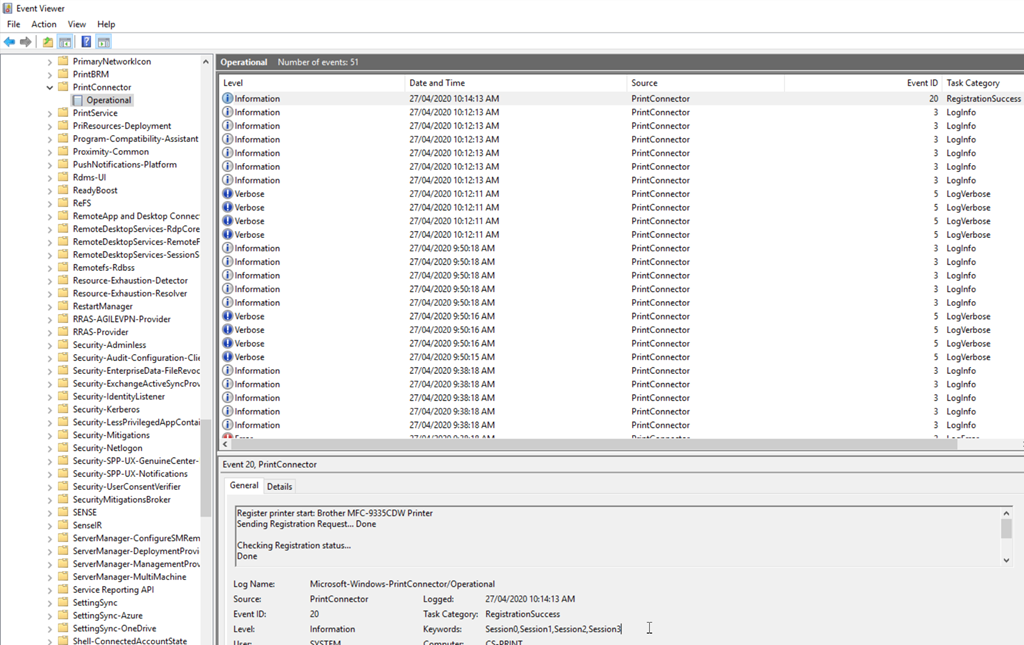This screenshot has height=645, width=1024.
Task: Click the Forward arrow toolbar icon
Action: [x=26, y=42]
